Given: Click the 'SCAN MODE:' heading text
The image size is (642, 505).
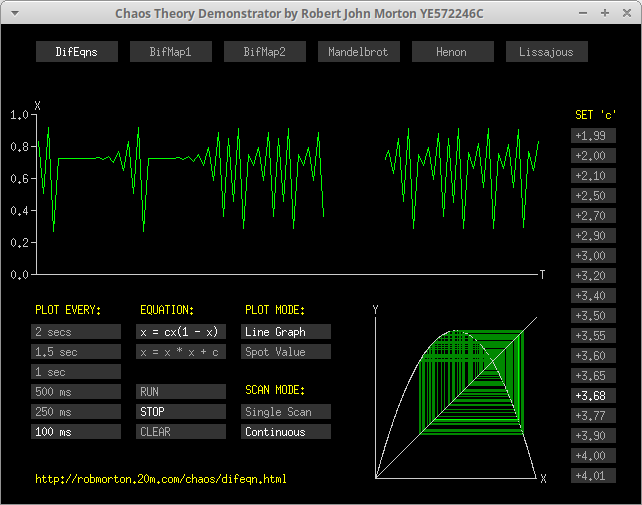Looking at the screenshot, I should tap(275, 390).
